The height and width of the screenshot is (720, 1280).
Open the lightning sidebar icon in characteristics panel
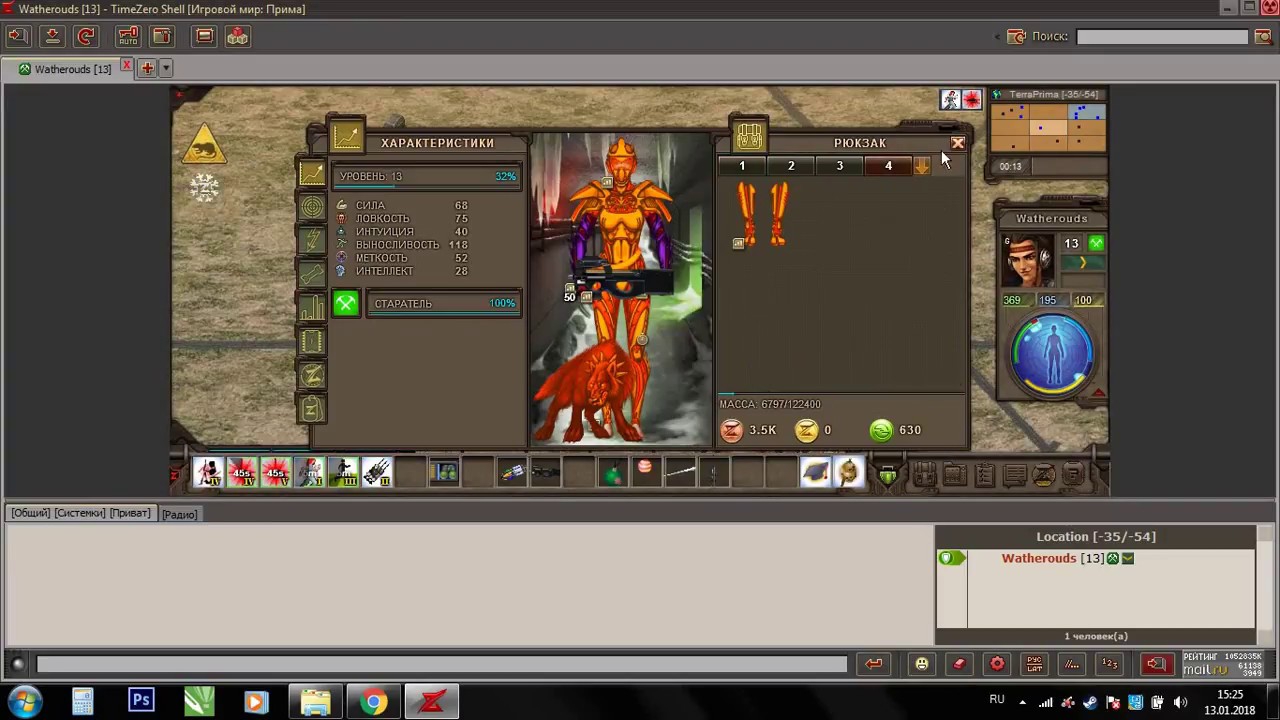coord(312,241)
